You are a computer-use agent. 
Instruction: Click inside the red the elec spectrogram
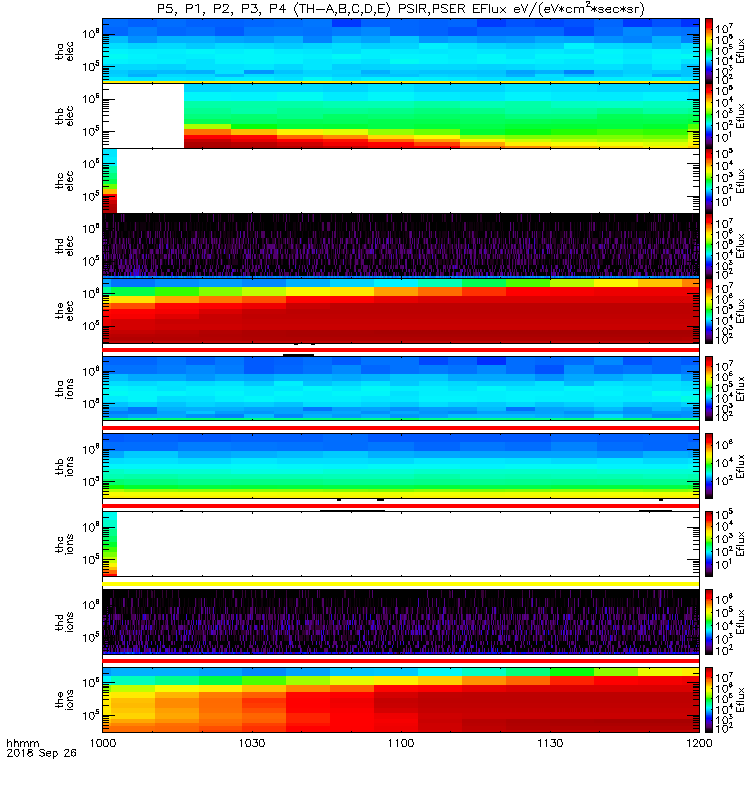401,310
